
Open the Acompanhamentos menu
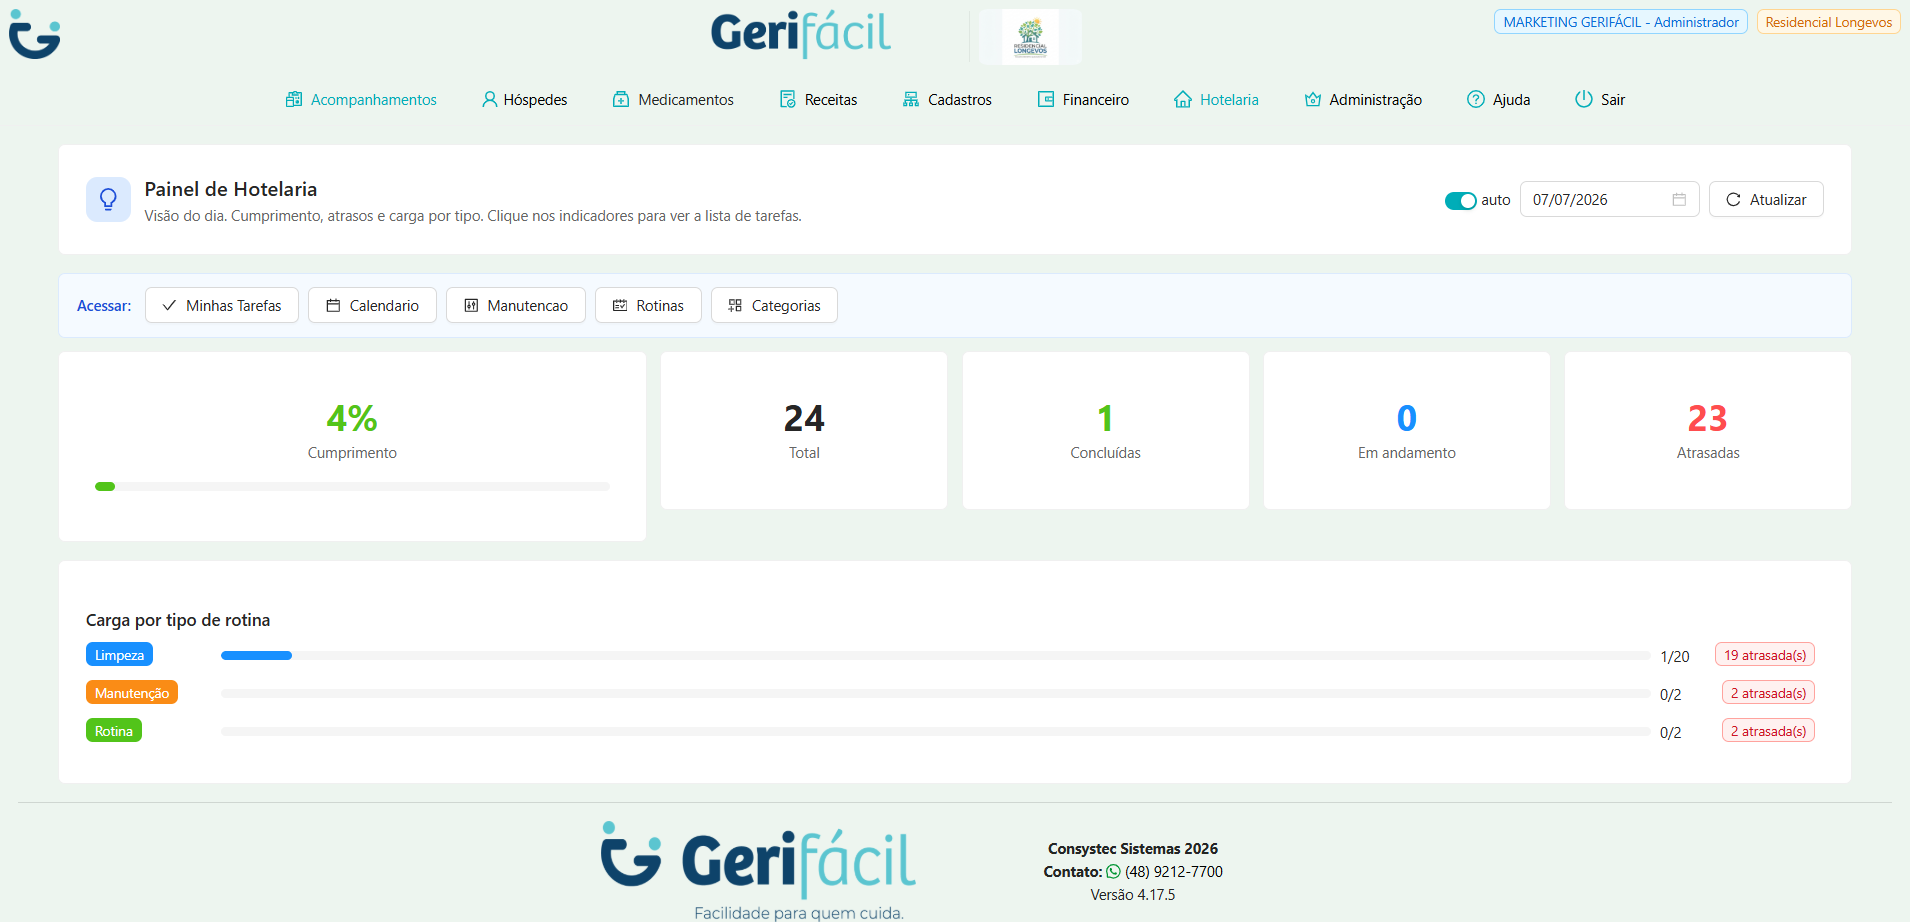point(361,99)
